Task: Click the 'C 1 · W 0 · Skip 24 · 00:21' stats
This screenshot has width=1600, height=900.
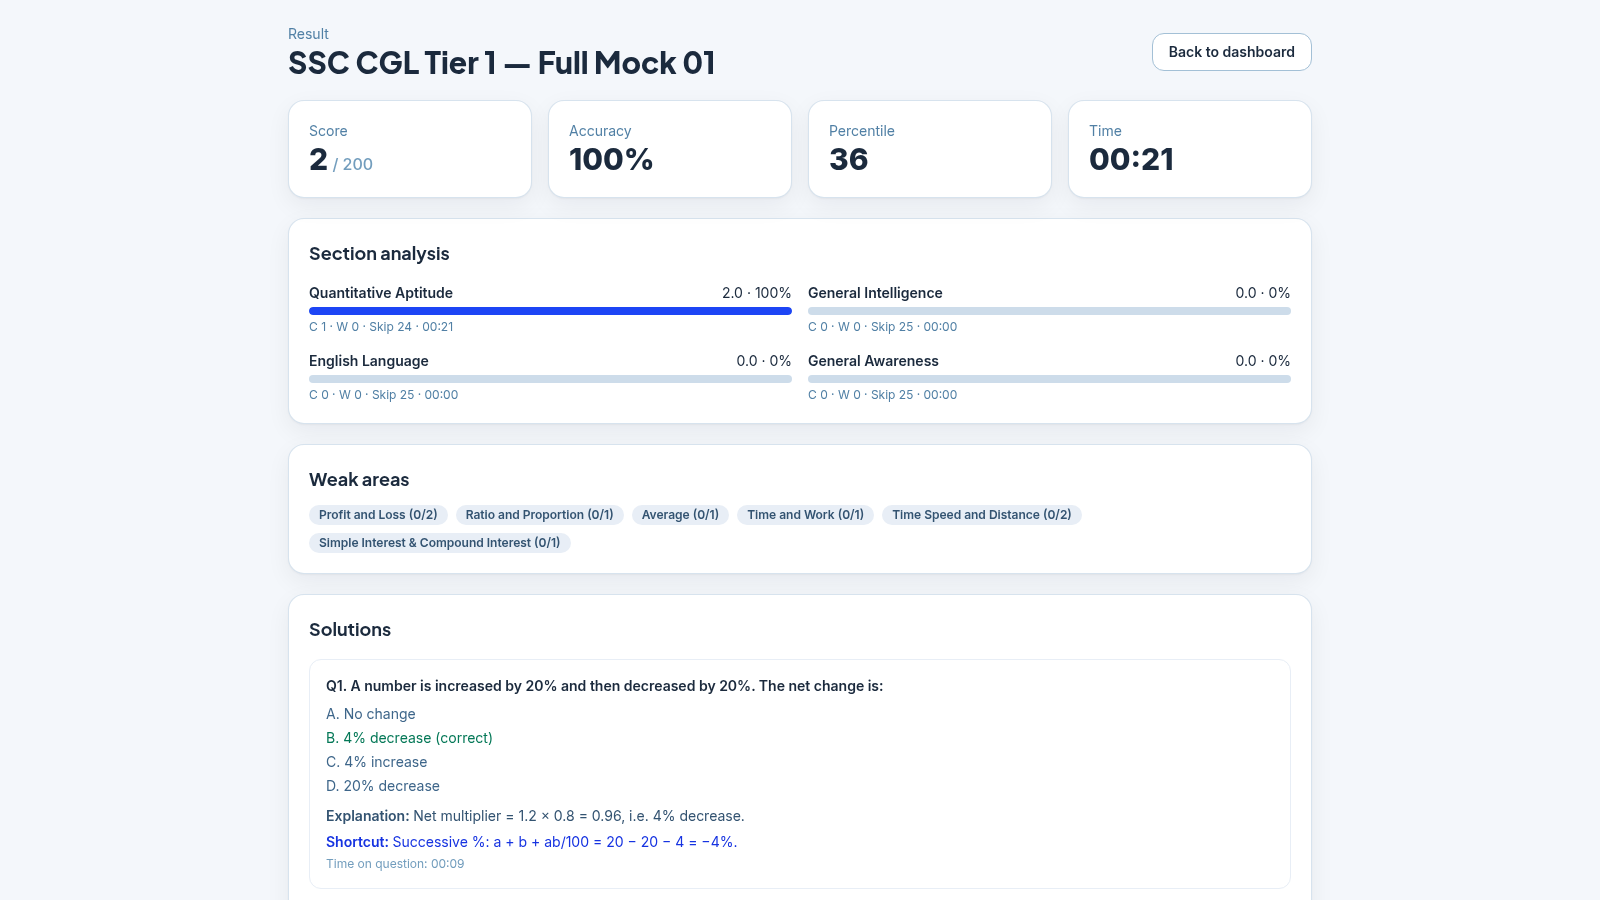Action: (381, 327)
